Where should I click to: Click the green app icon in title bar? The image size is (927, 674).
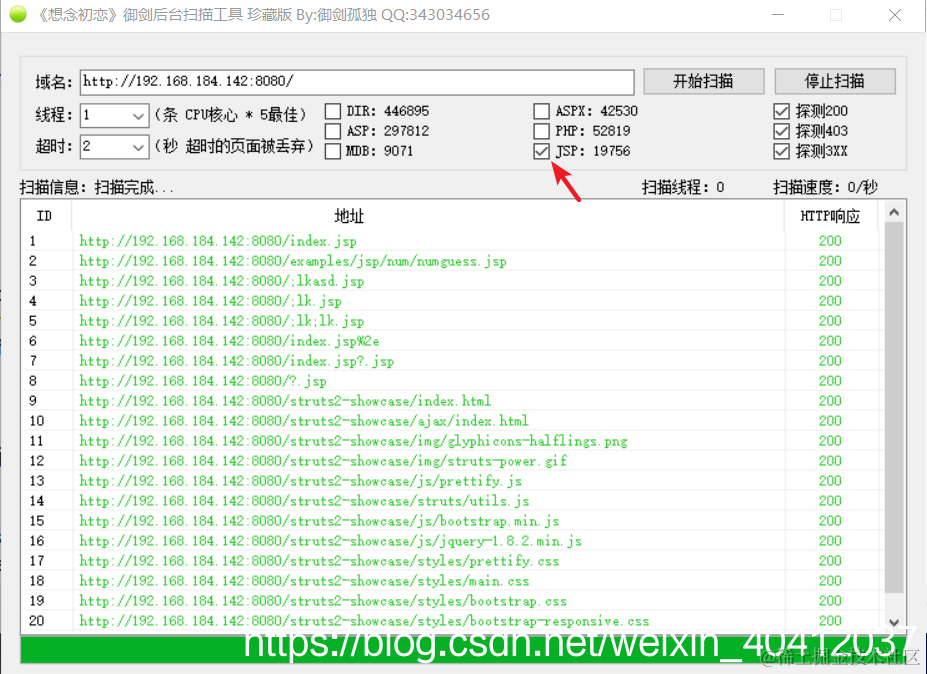(18, 14)
